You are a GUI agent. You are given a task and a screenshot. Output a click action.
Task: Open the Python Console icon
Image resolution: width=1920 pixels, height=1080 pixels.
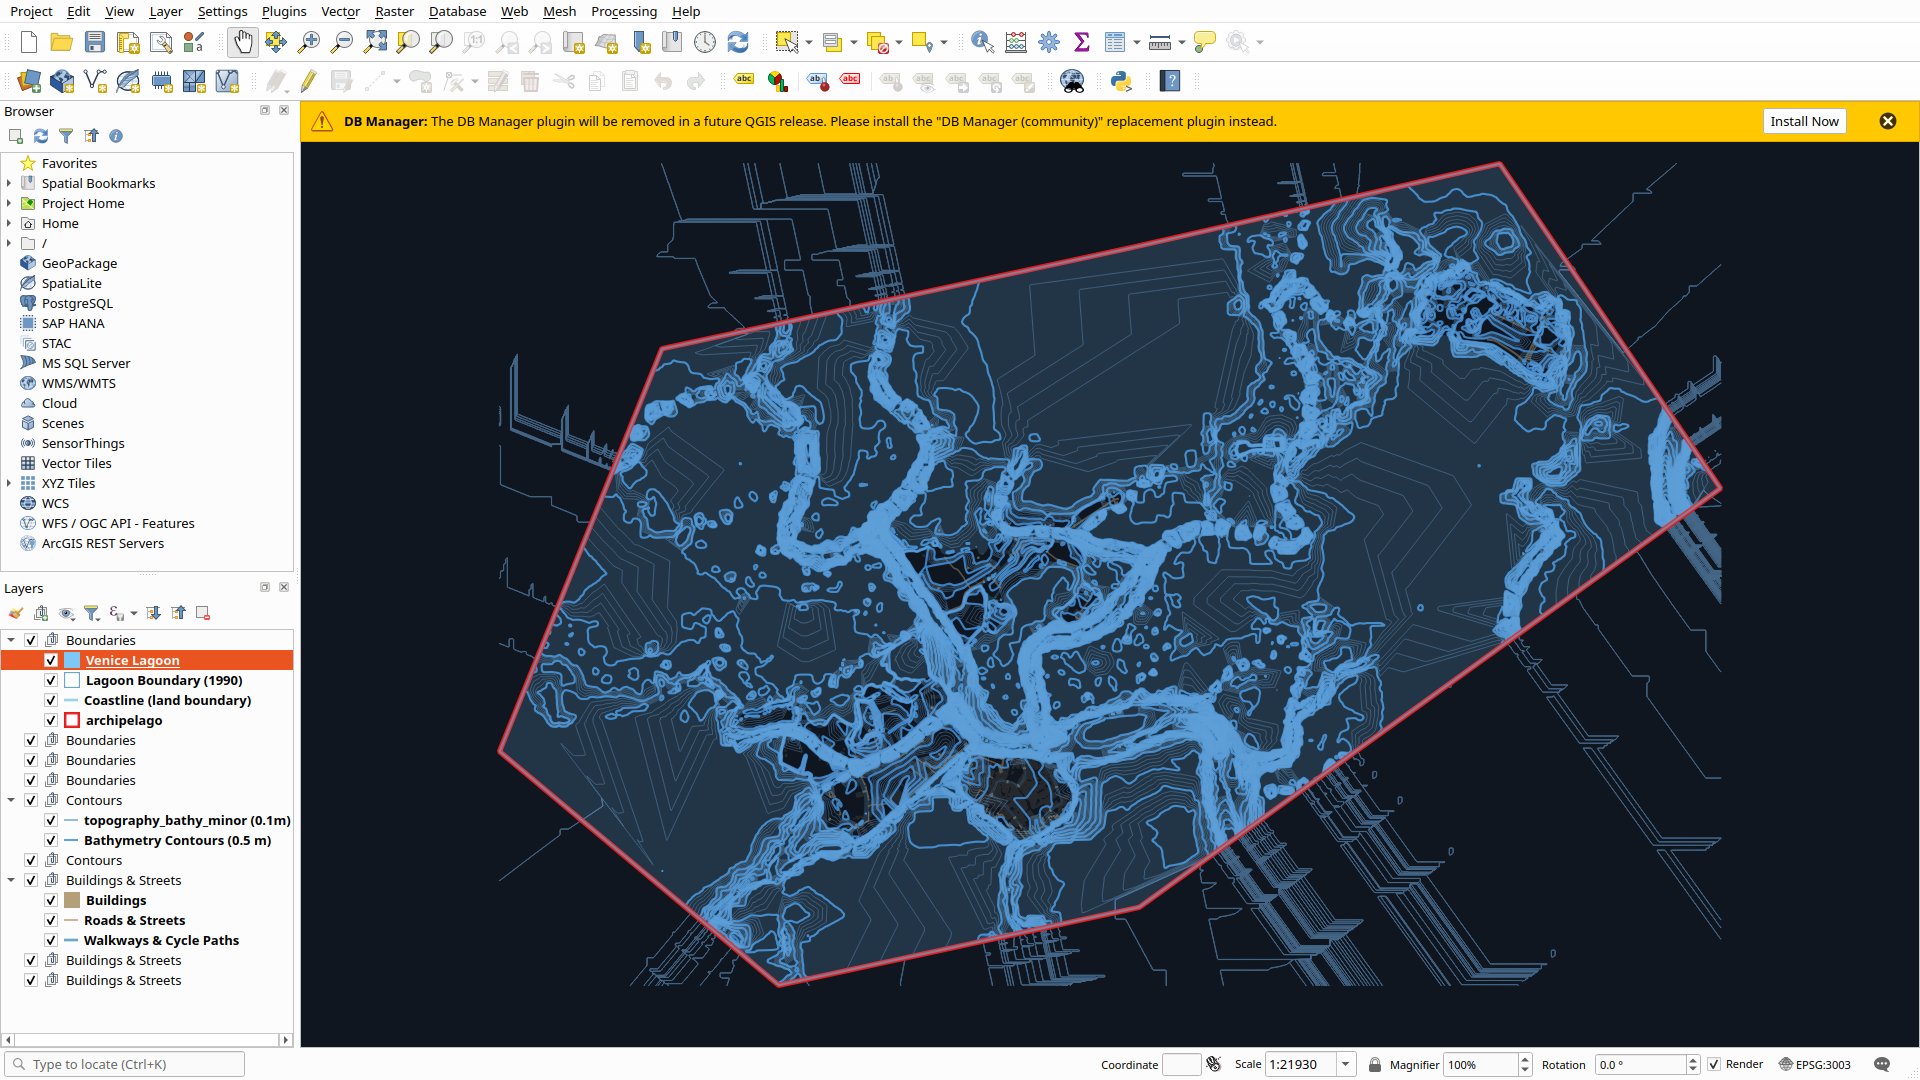(x=1121, y=82)
